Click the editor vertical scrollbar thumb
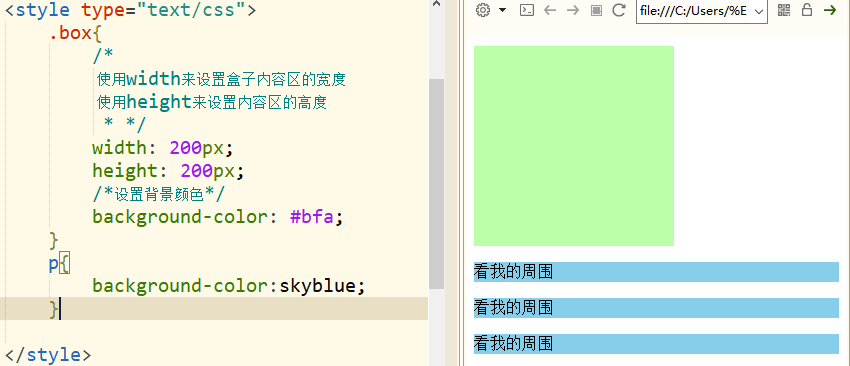 pyautogui.click(x=436, y=184)
